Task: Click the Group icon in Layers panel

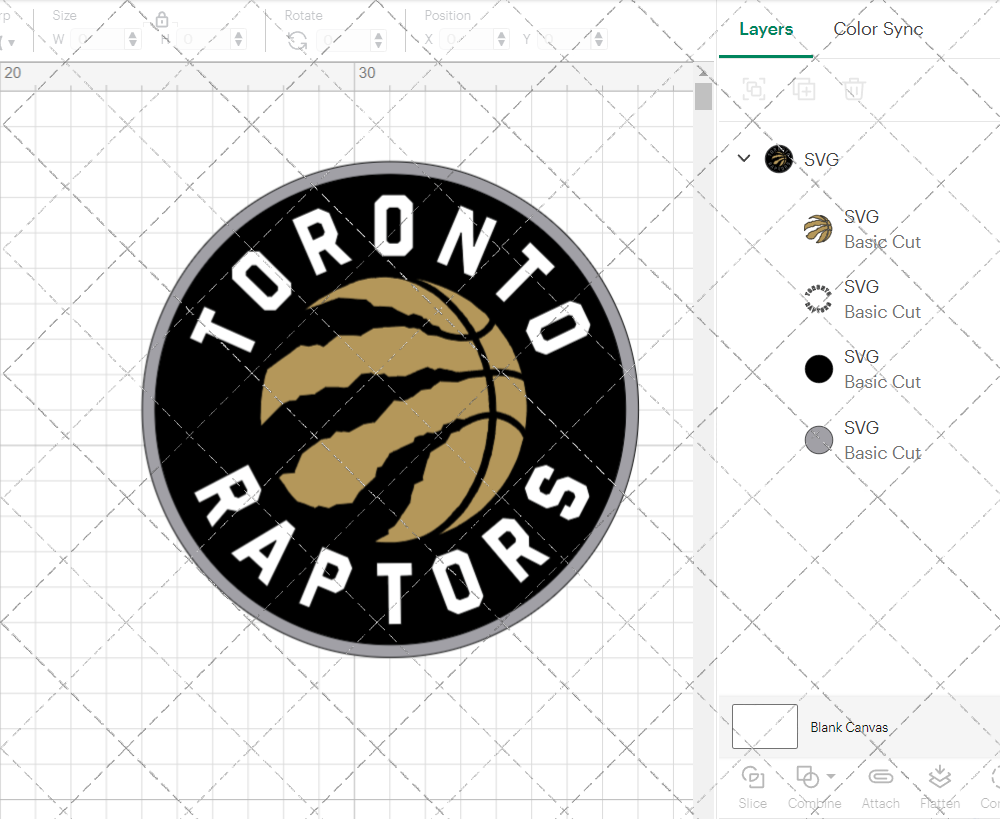Action: (754, 90)
